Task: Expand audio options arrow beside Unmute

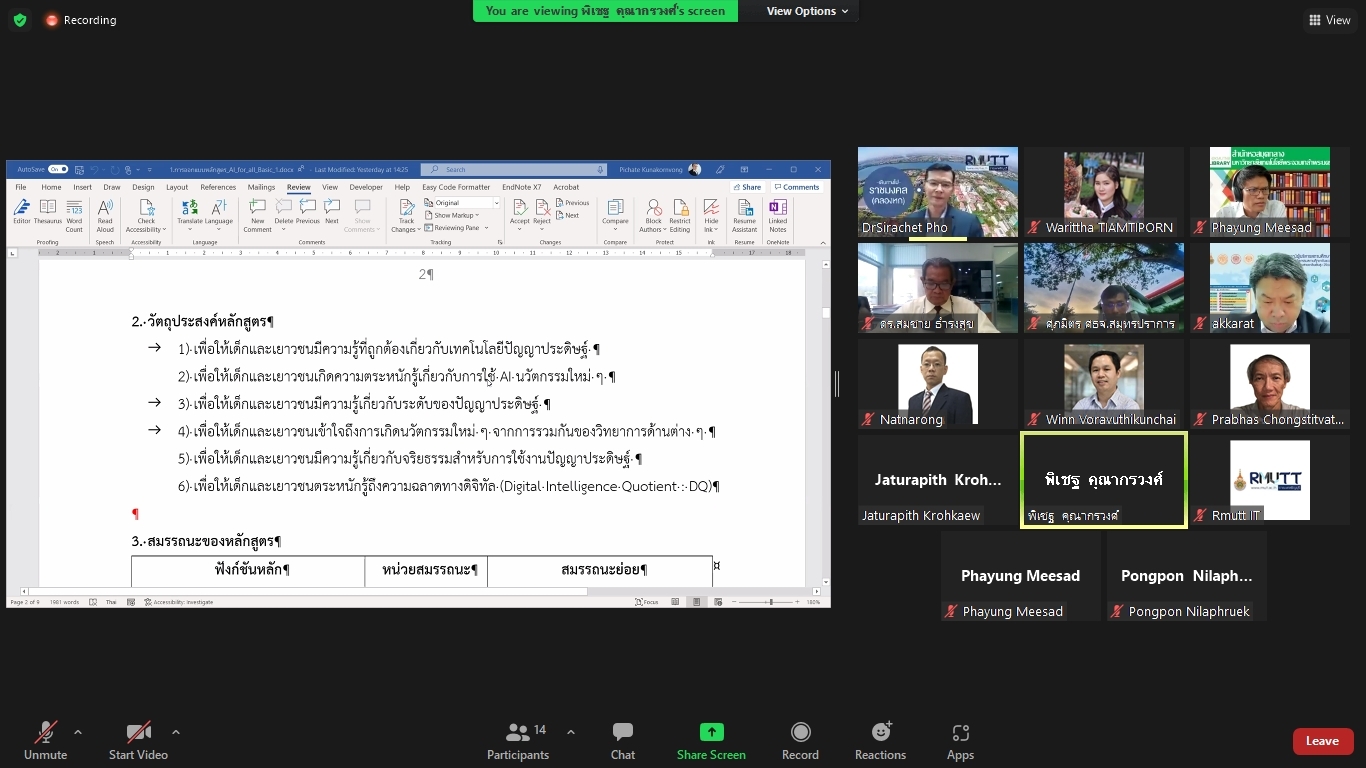Action: [78, 732]
